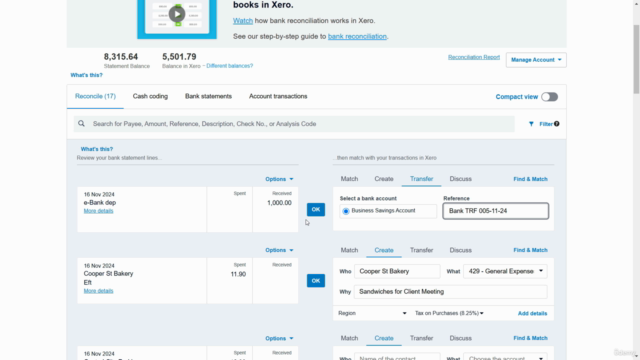Open the bank reconciliation guide link
640x360 pixels.
357,36
